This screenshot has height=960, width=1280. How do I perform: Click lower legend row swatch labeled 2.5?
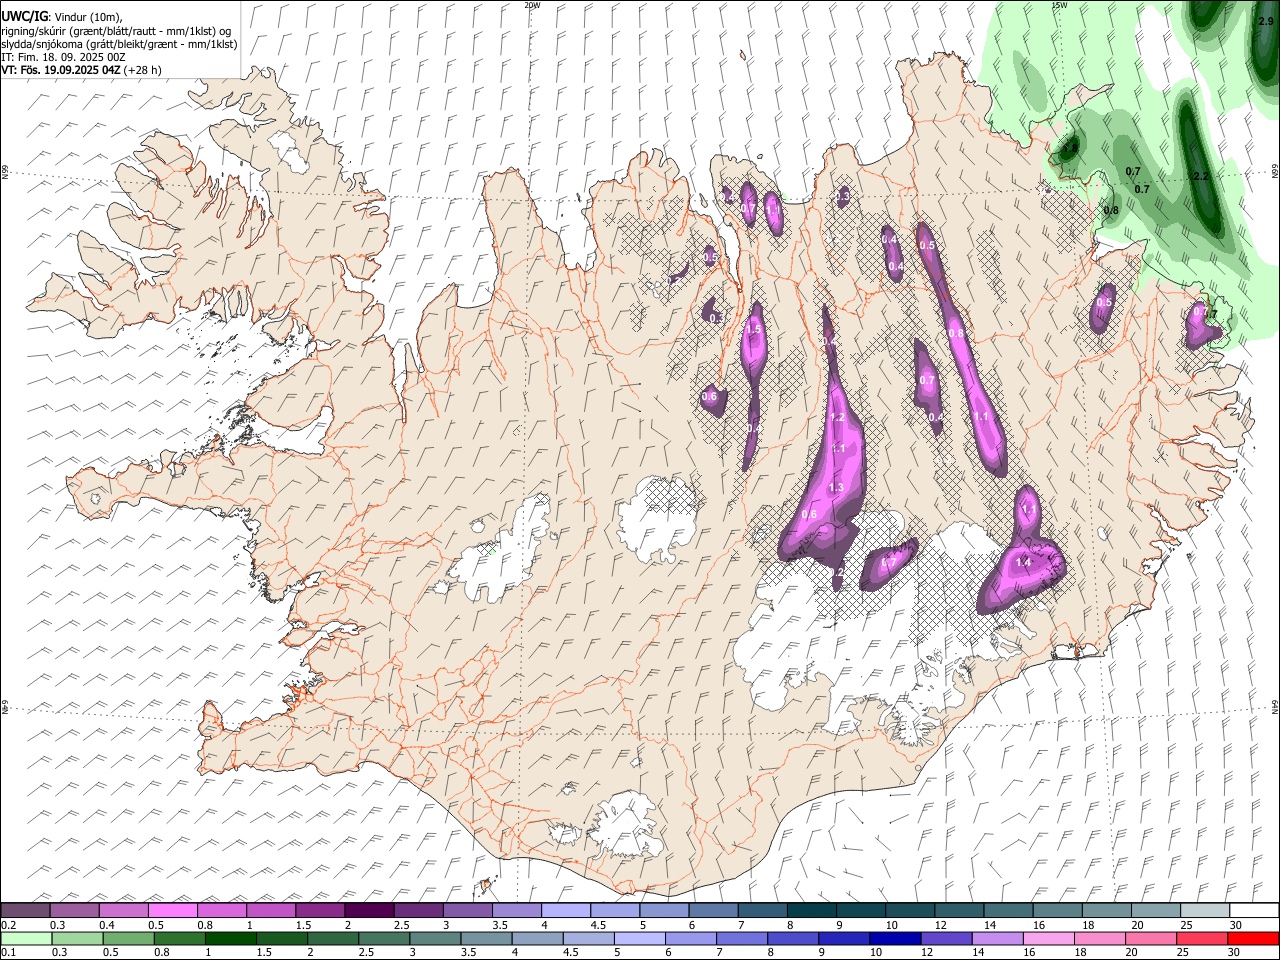pos(384,938)
